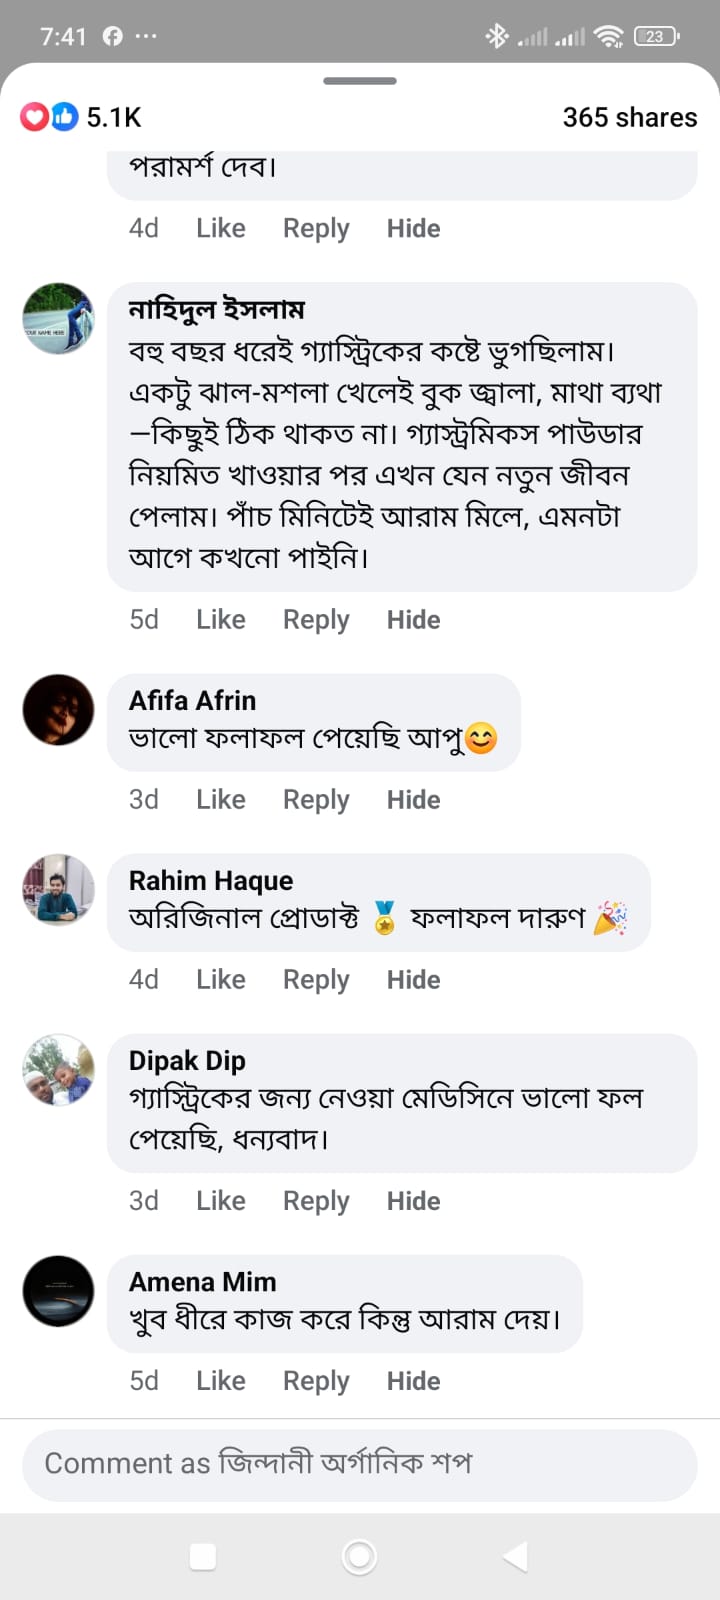Open Afifa Afrin's profile name link

click(192, 700)
